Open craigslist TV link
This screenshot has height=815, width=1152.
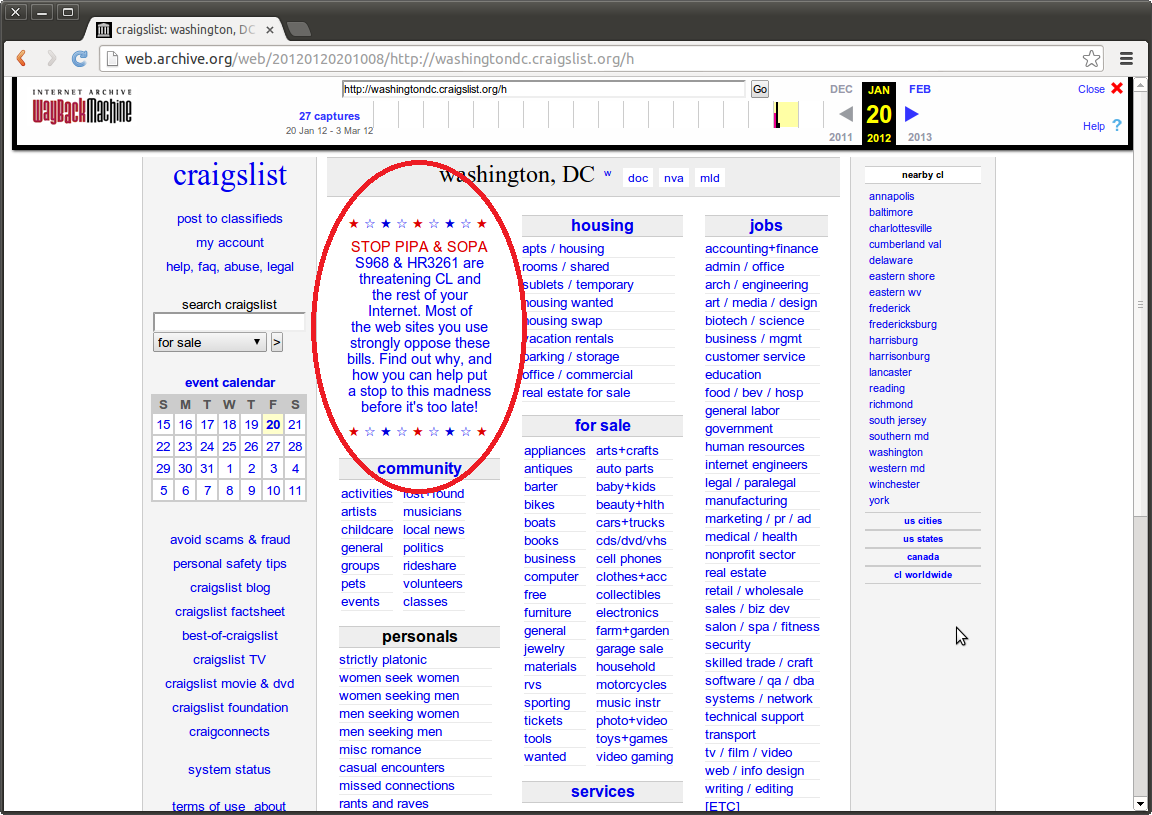pyautogui.click(x=229, y=660)
